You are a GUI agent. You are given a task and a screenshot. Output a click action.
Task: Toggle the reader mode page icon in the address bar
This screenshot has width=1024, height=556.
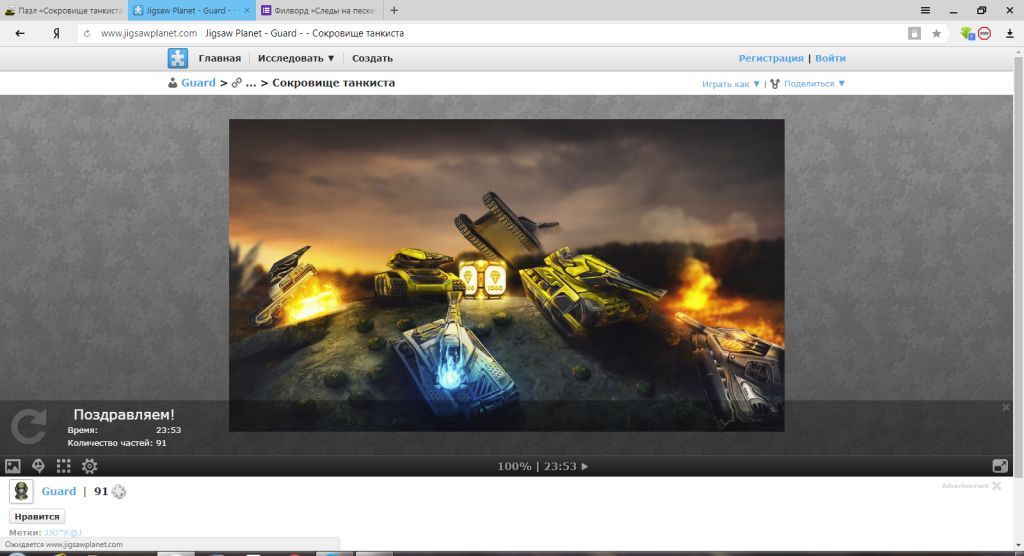tap(914, 33)
